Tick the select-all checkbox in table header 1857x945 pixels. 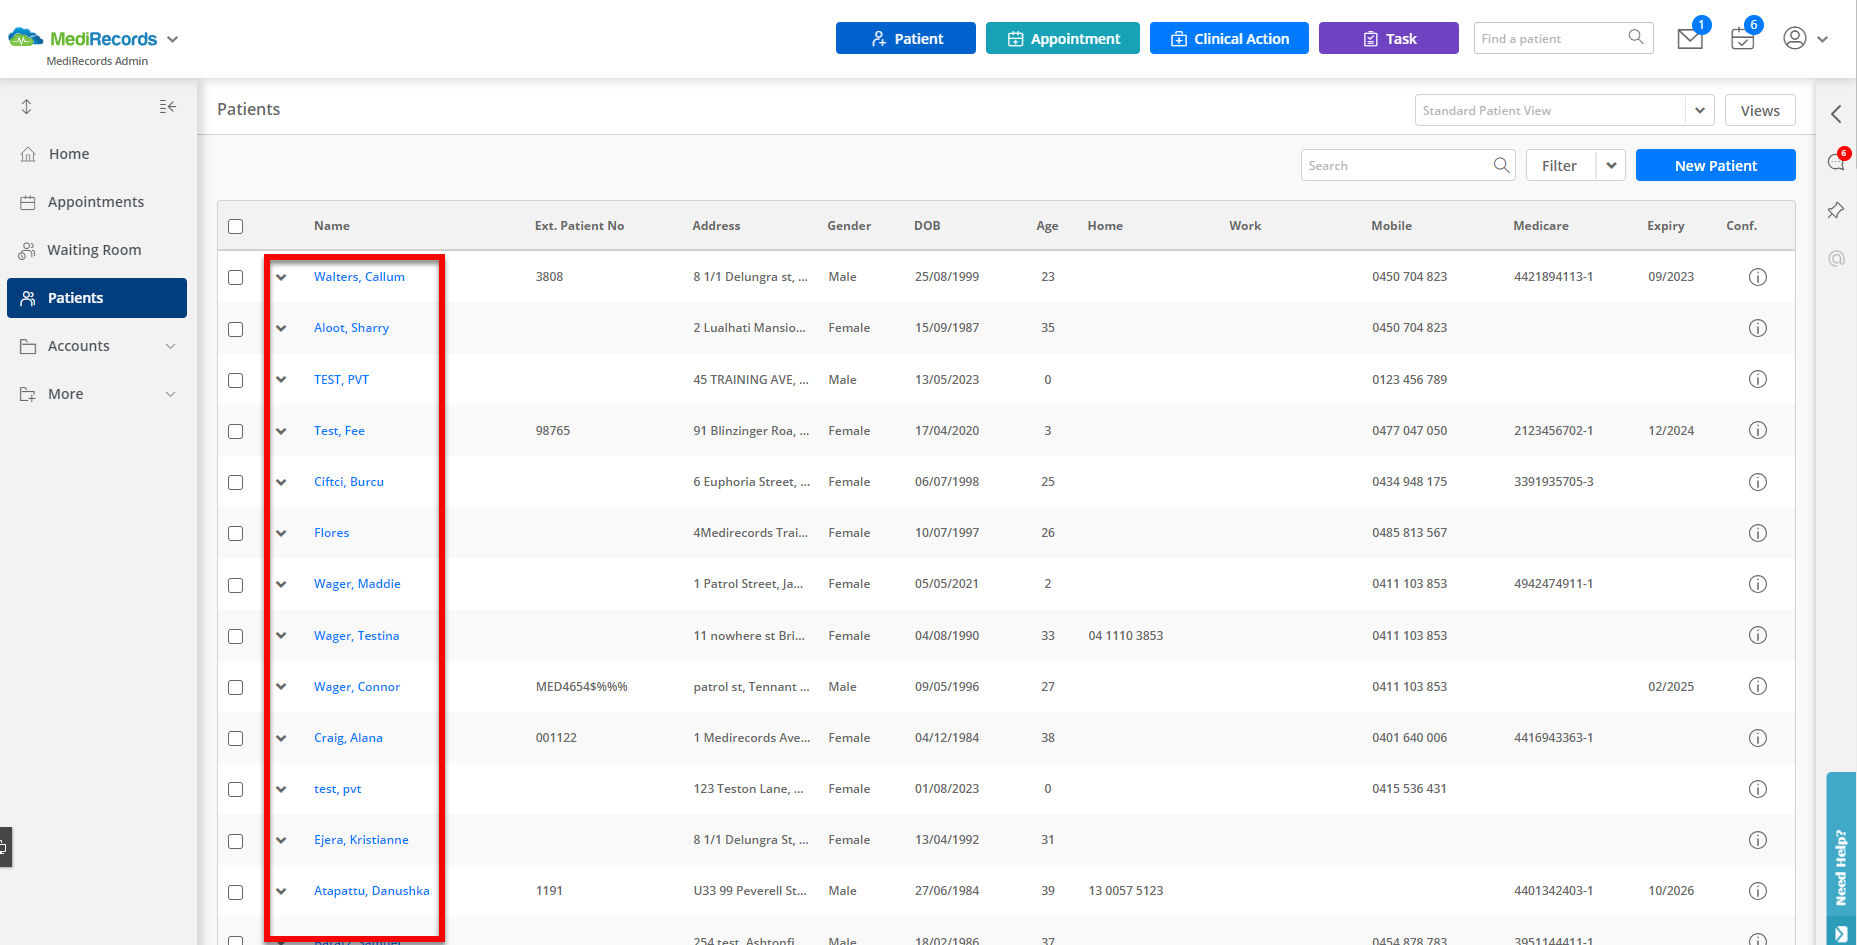click(x=236, y=226)
